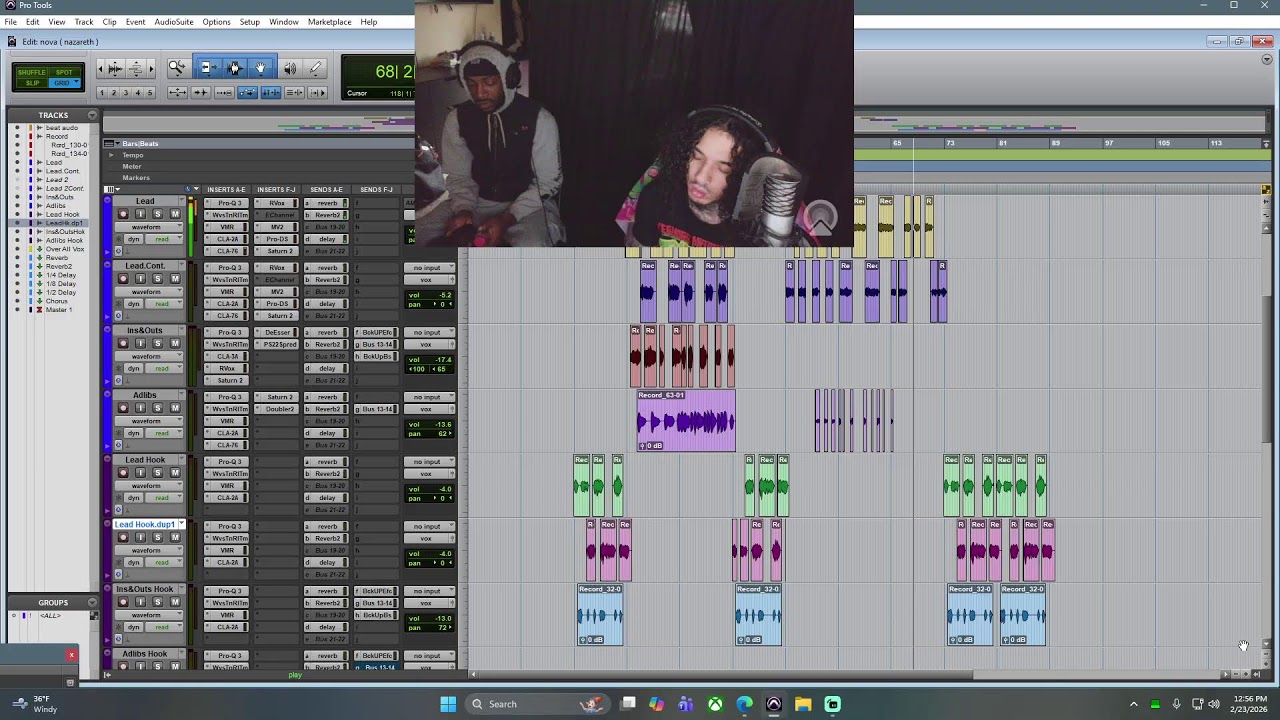Open the AudioSuite menu
This screenshot has width=1280, height=720.
click(174, 22)
